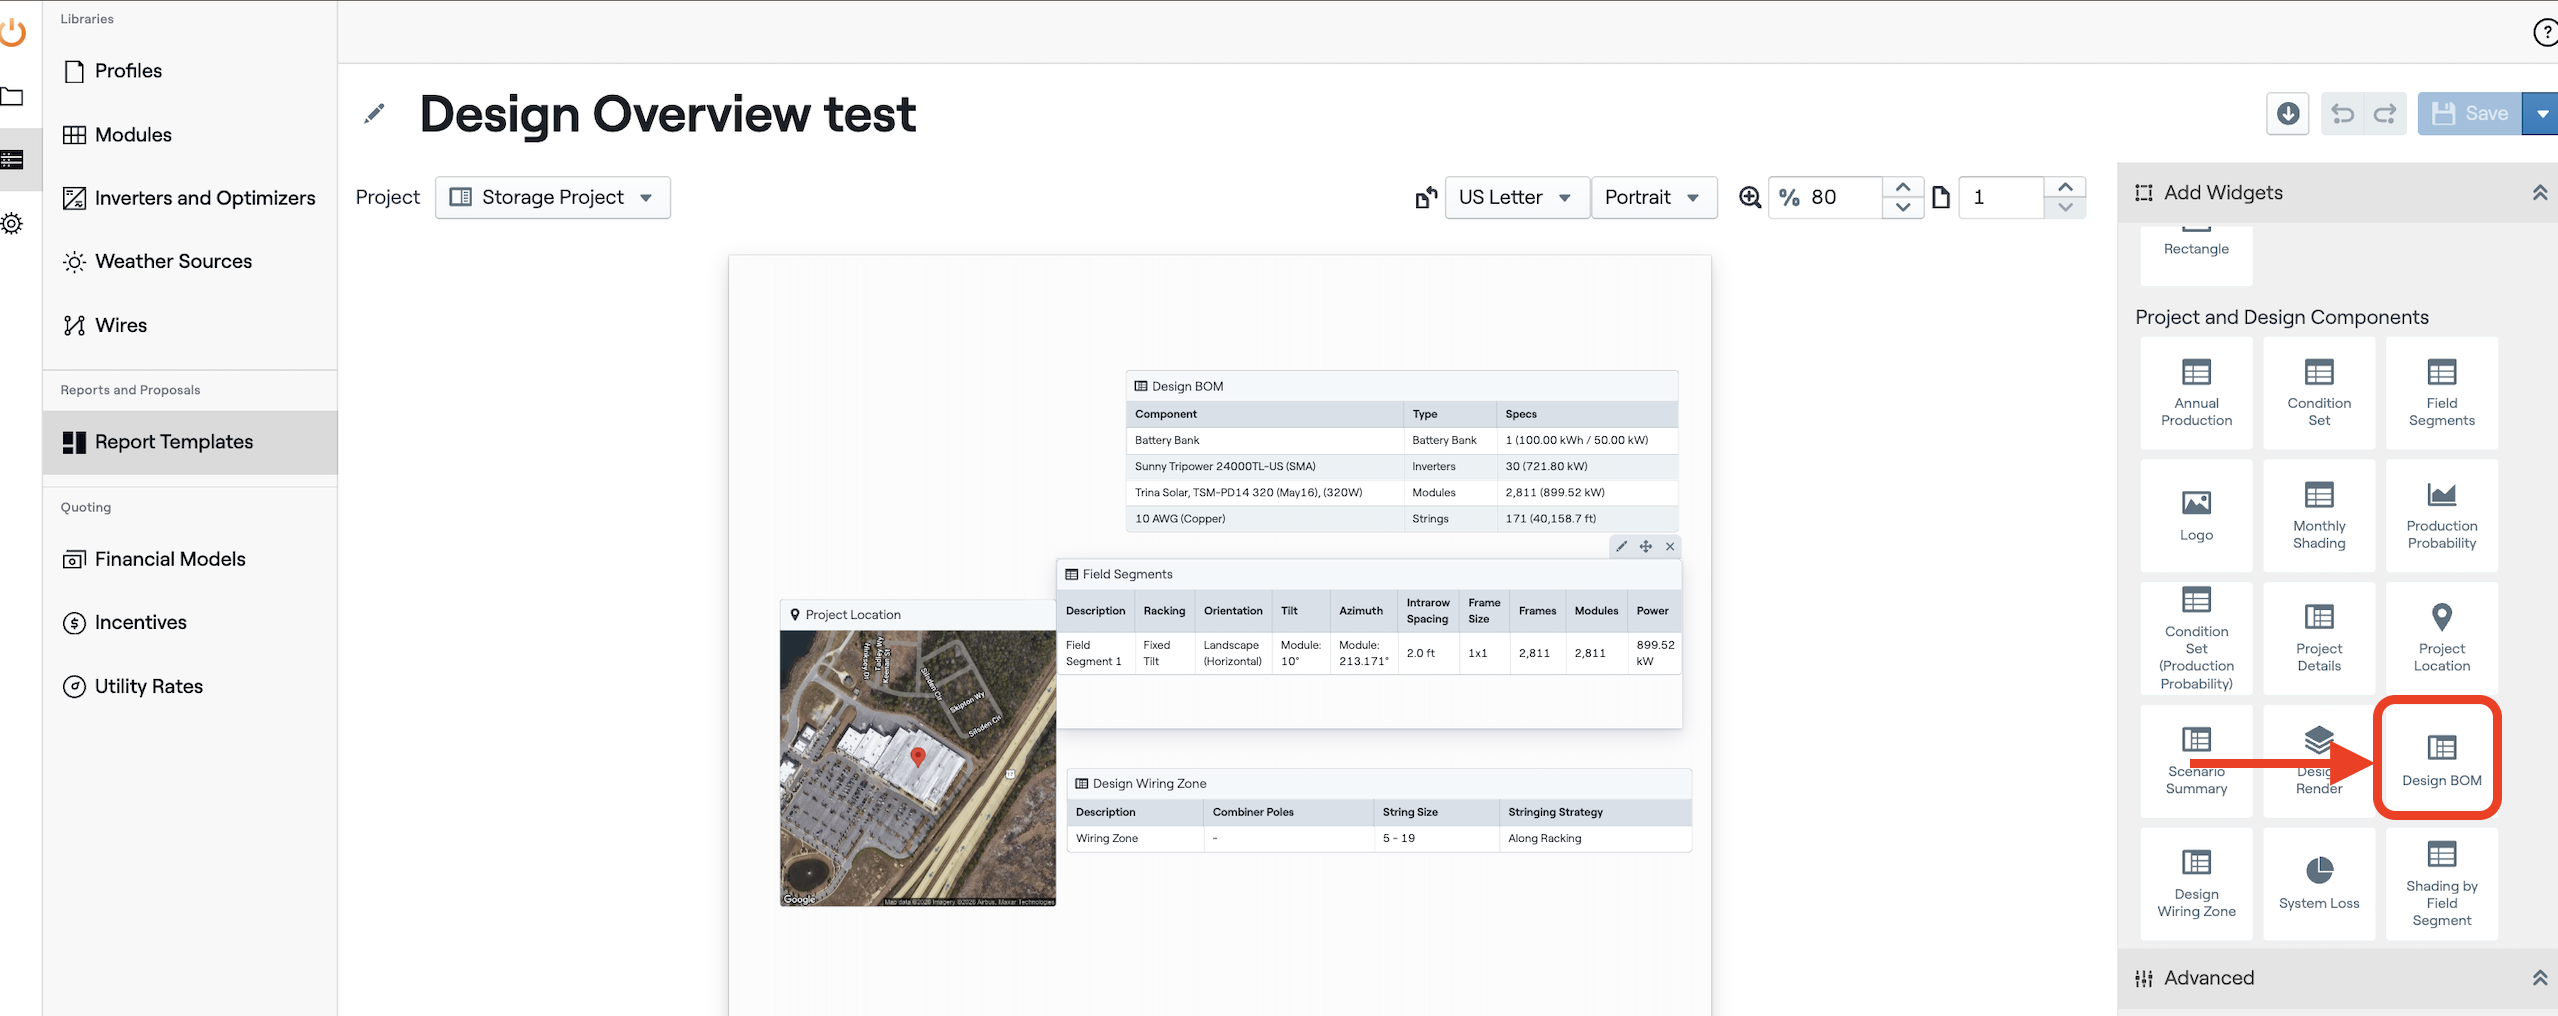The width and height of the screenshot is (2558, 1016).
Task: Open Utility Rates in sidebar
Action: click(149, 686)
